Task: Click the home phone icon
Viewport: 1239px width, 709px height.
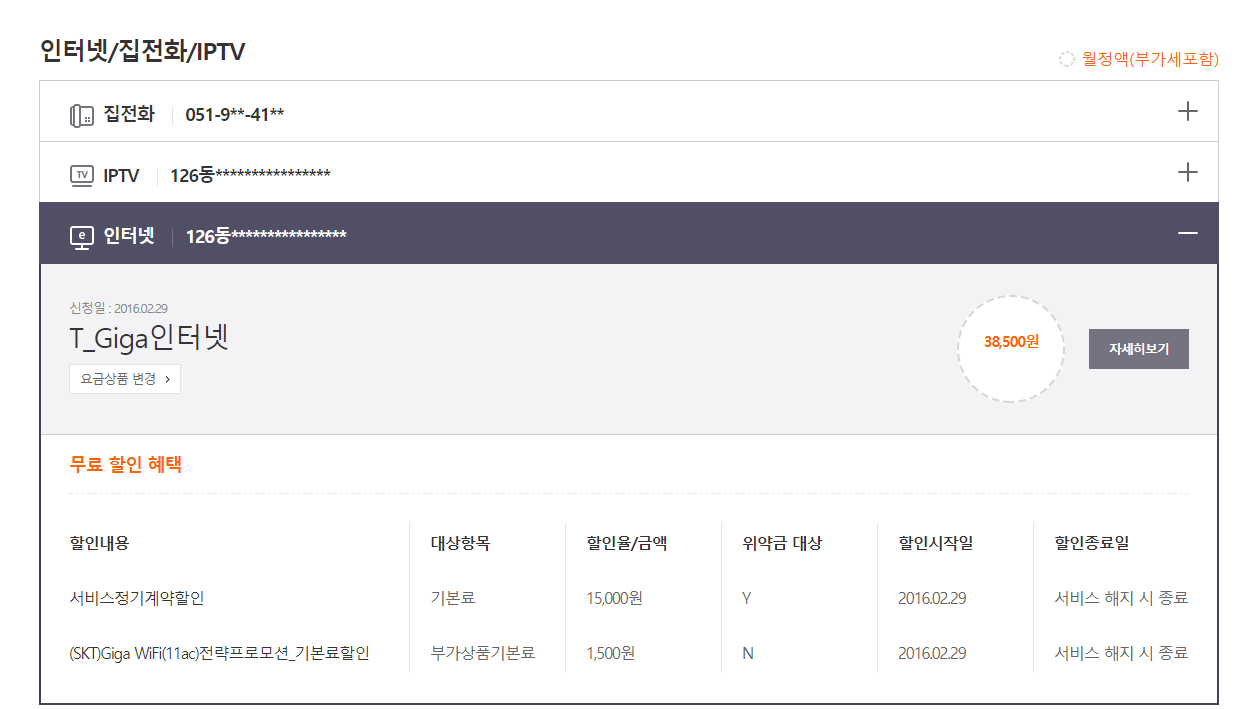Action: (81, 115)
